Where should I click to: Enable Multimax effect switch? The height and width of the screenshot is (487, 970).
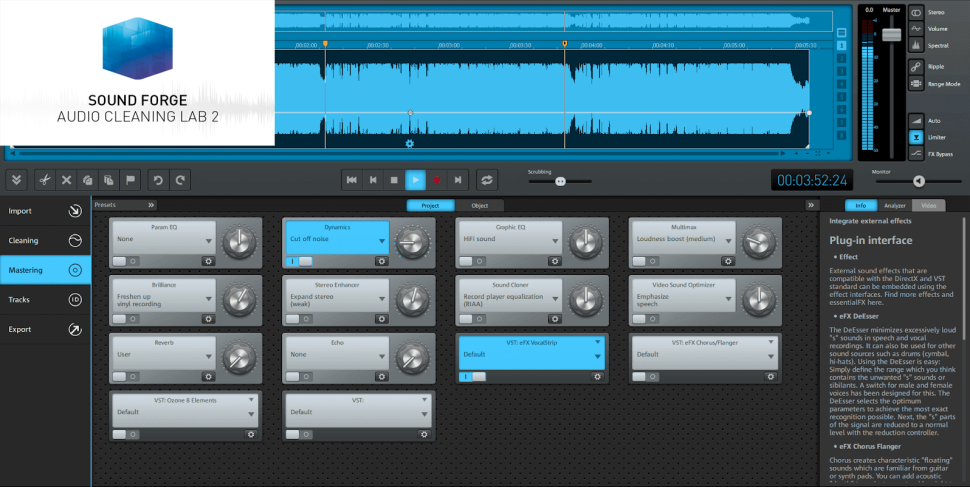point(645,261)
